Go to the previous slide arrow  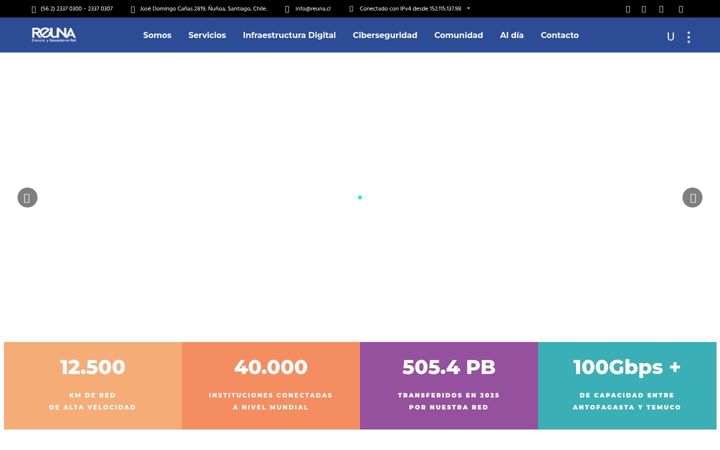click(x=28, y=197)
